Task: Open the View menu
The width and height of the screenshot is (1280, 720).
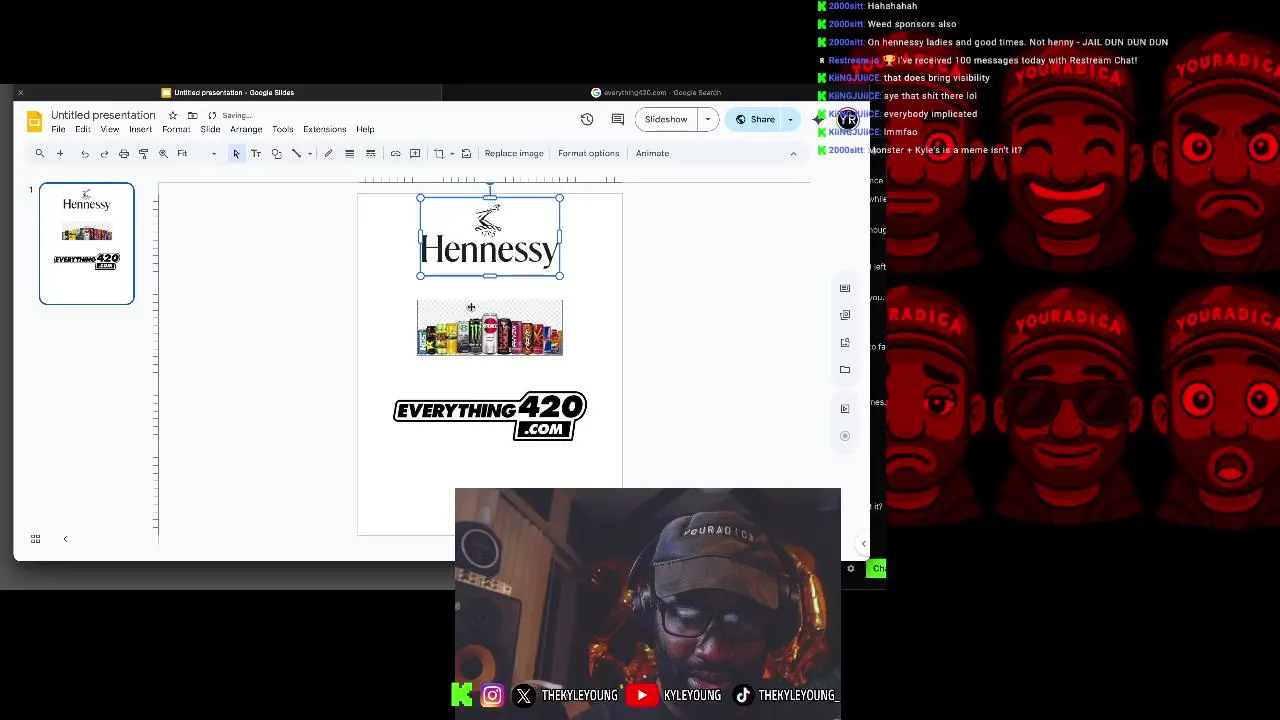Action: pos(110,129)
